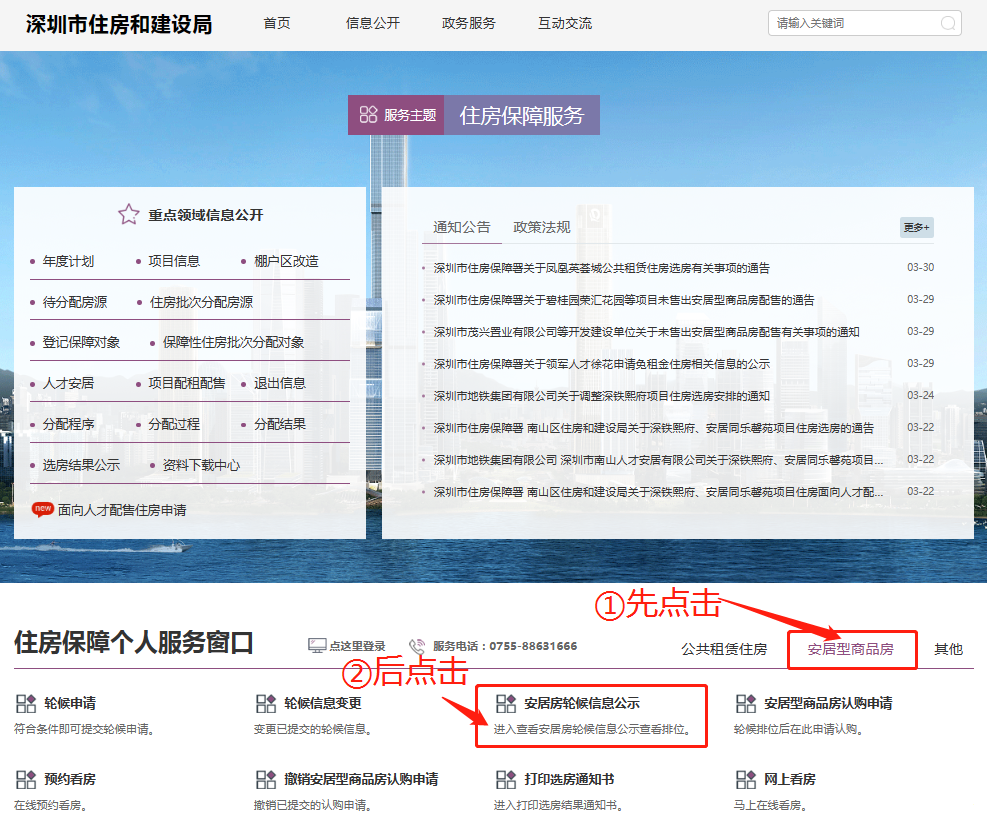This screenshot has width=987, height=833.
Task: Click the phone icon beside 服务电话
Action: click(x=417, y=647)
